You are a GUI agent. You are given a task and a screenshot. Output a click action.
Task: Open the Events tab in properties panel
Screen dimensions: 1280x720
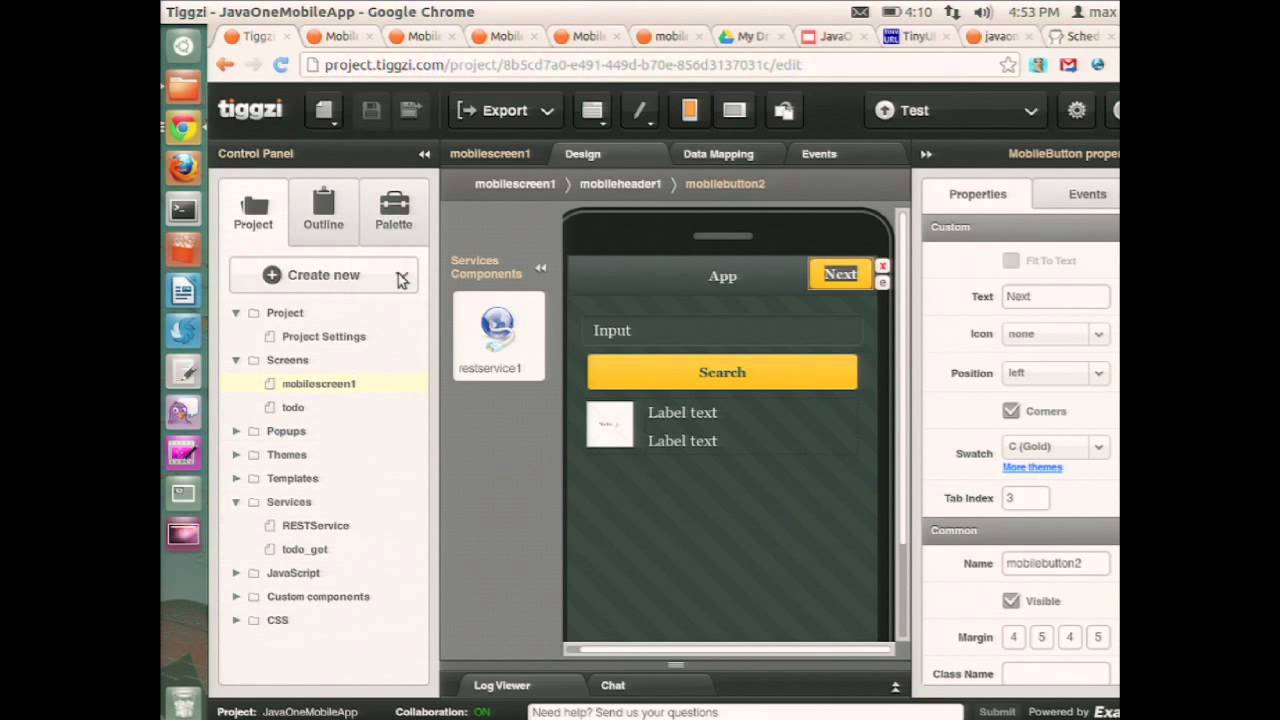point(1086,194)
